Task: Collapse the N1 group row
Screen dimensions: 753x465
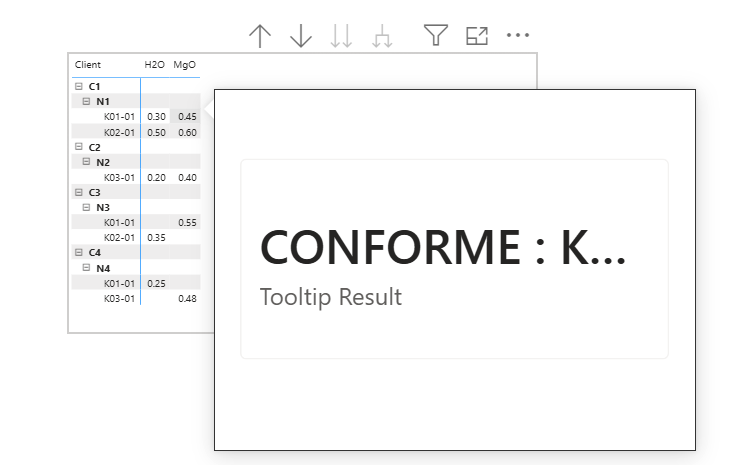Action: pyautogui.click(x=86, y=101)
